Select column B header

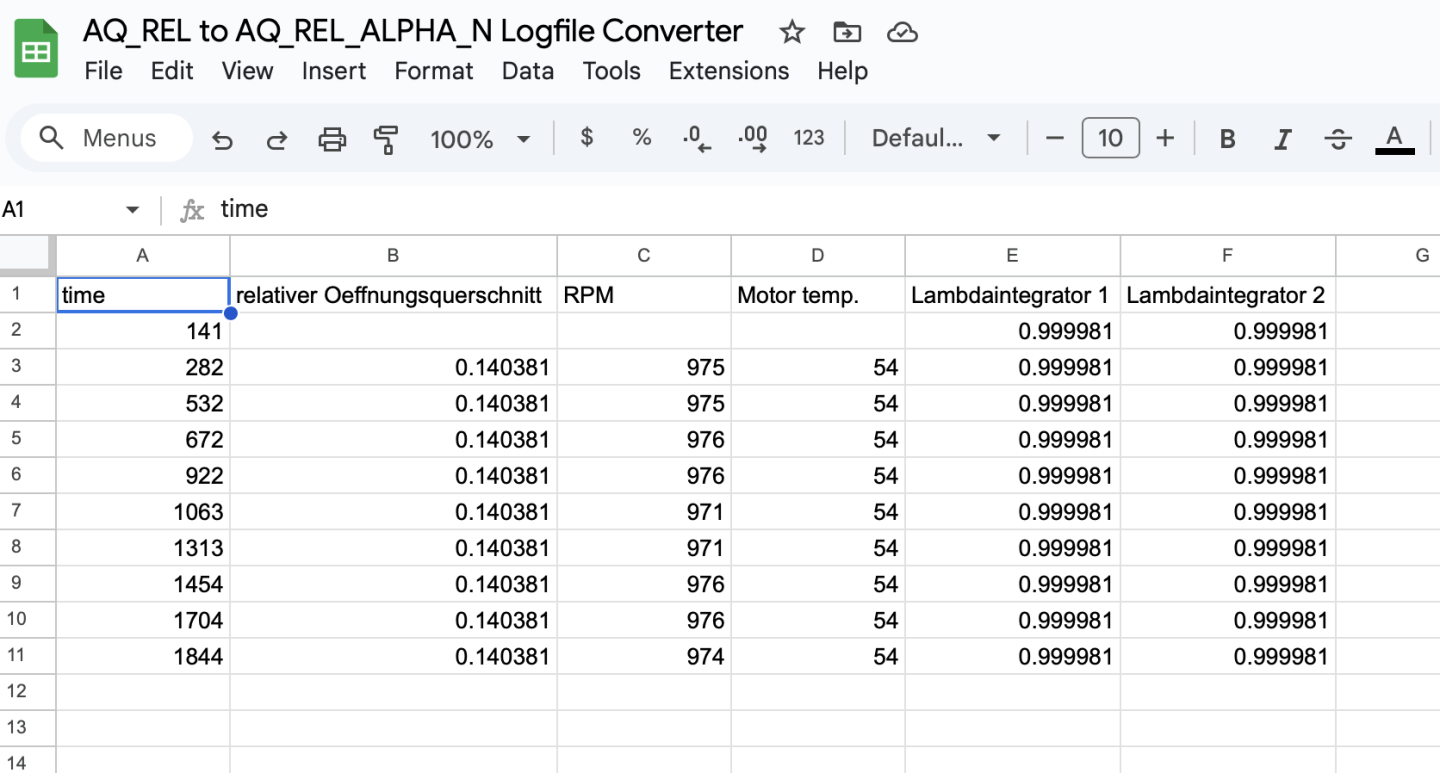(x=393, y=256)
